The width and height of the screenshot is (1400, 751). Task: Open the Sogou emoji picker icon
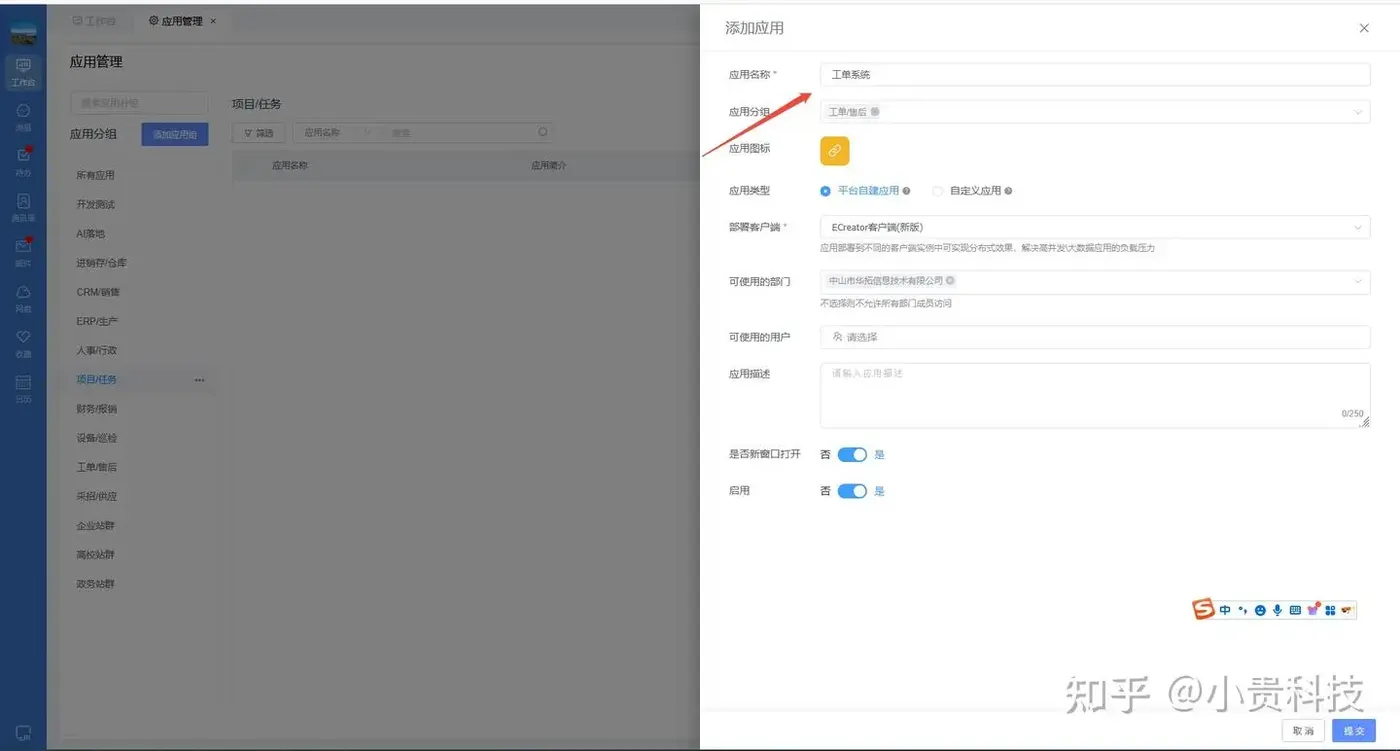[1260, 610]
